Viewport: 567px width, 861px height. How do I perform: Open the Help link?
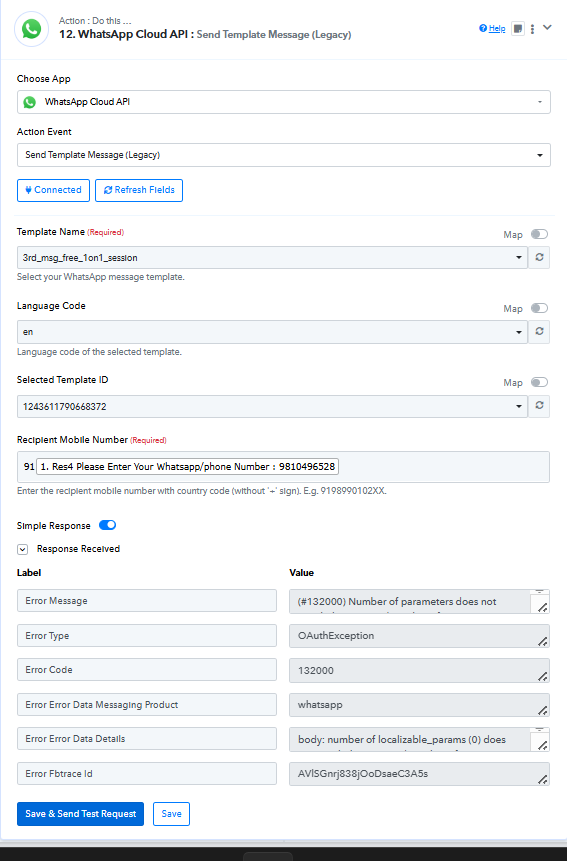coord(492,29)
